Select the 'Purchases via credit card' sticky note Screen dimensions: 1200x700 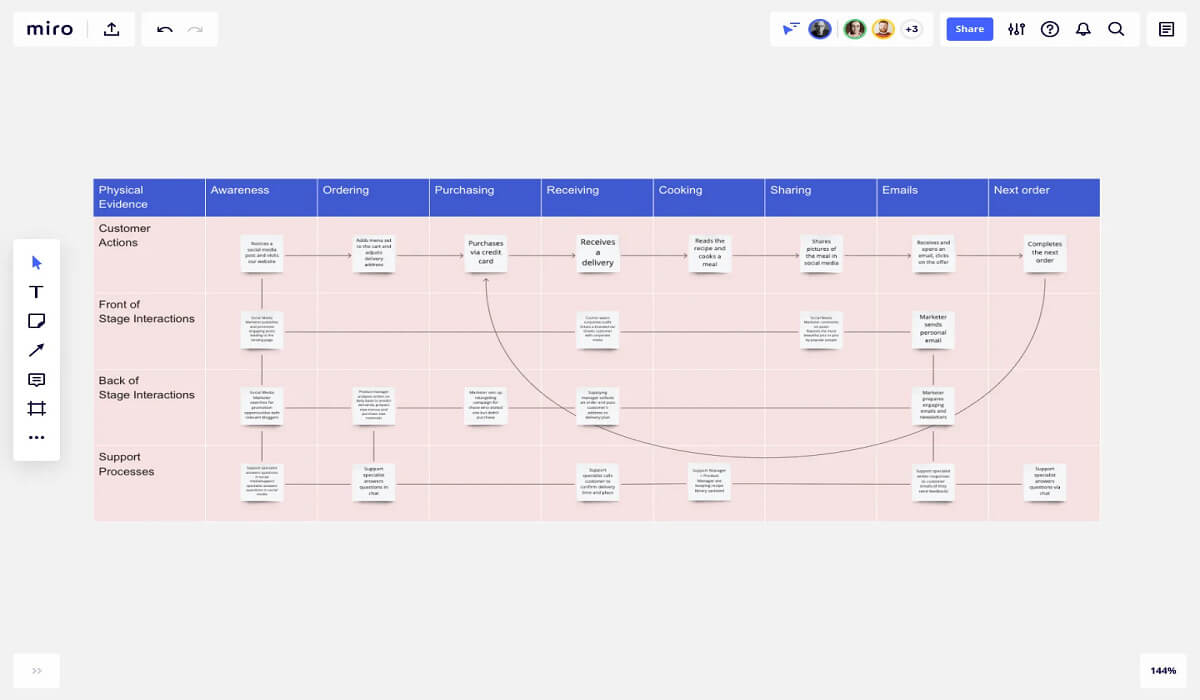485,253
